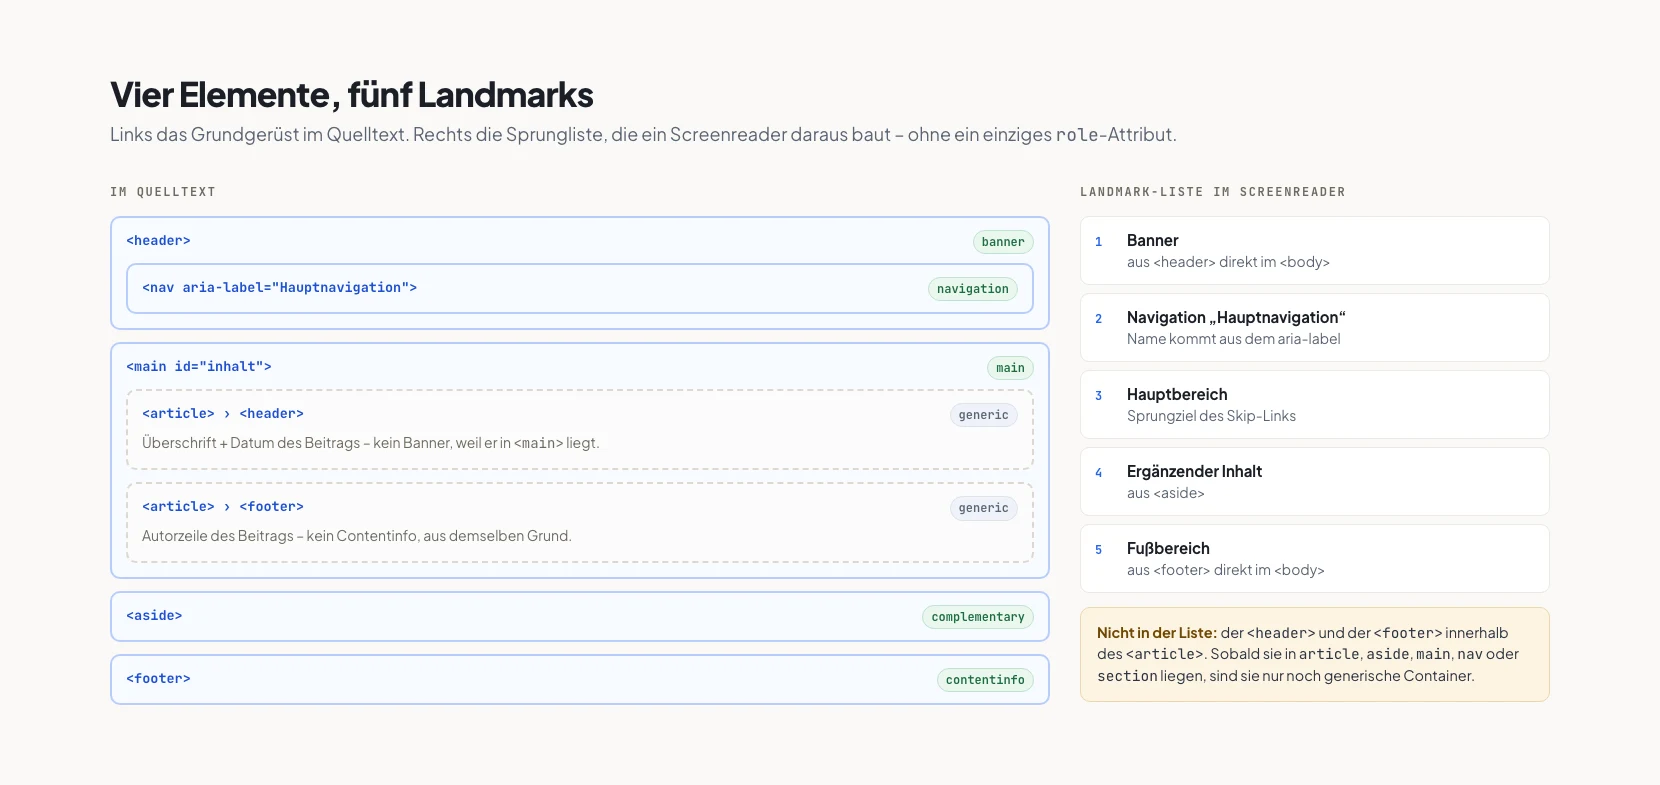The height and width of the screenshot is (785, 1660).
Task: Select the main role badge
Action: pyautogui.click(x=1010, y=368)
